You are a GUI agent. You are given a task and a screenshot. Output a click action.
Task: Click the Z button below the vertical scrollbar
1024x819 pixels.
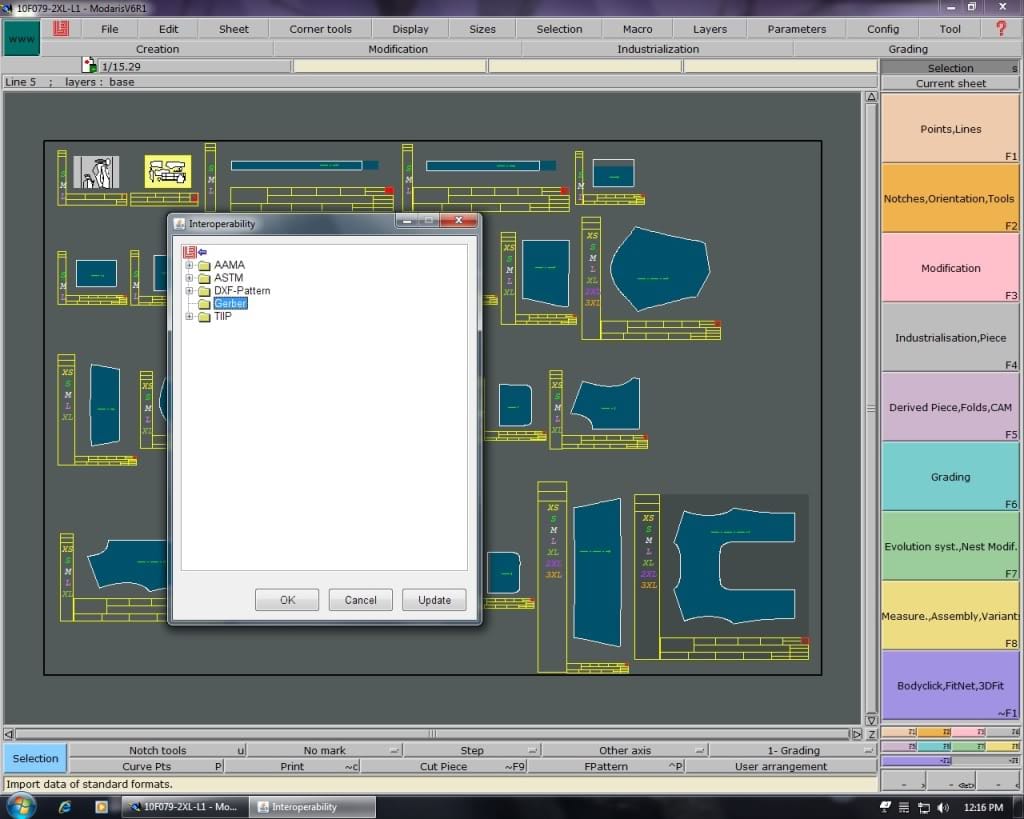(871, 734)
